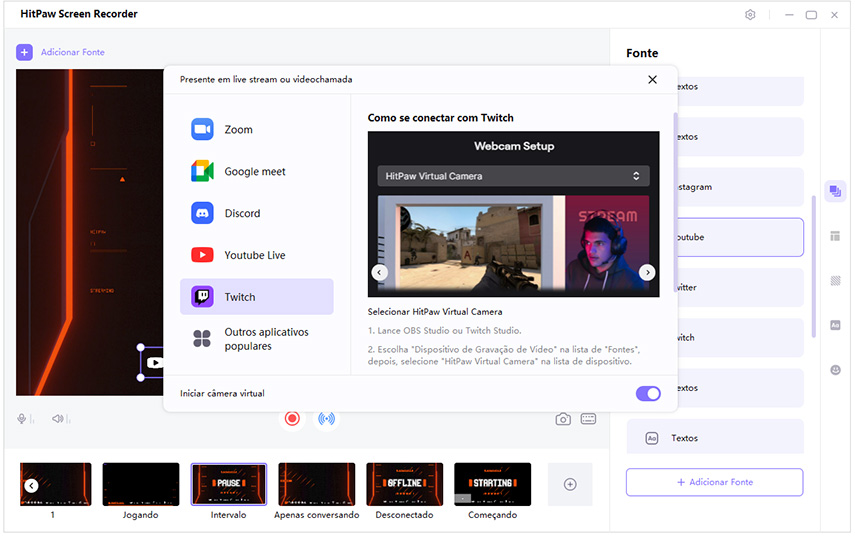Select the Desconectado scene thumbnail
Screen dimensions: 855x536
tap(405, 484)
